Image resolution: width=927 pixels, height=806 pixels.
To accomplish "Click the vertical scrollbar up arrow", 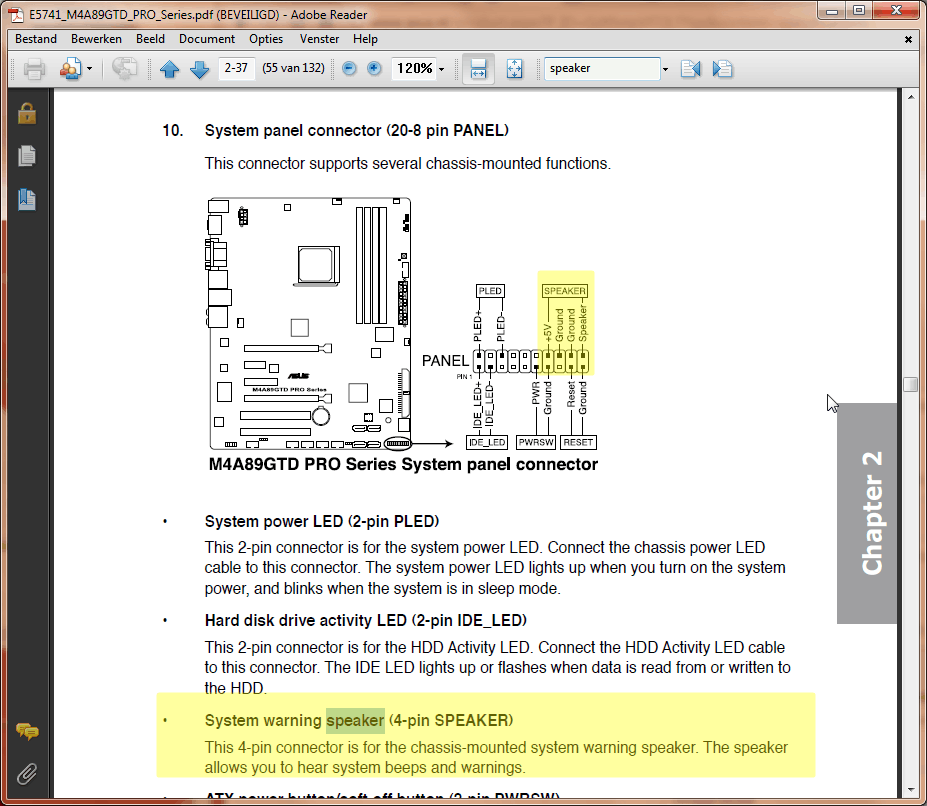I will (x=910, y=96).
